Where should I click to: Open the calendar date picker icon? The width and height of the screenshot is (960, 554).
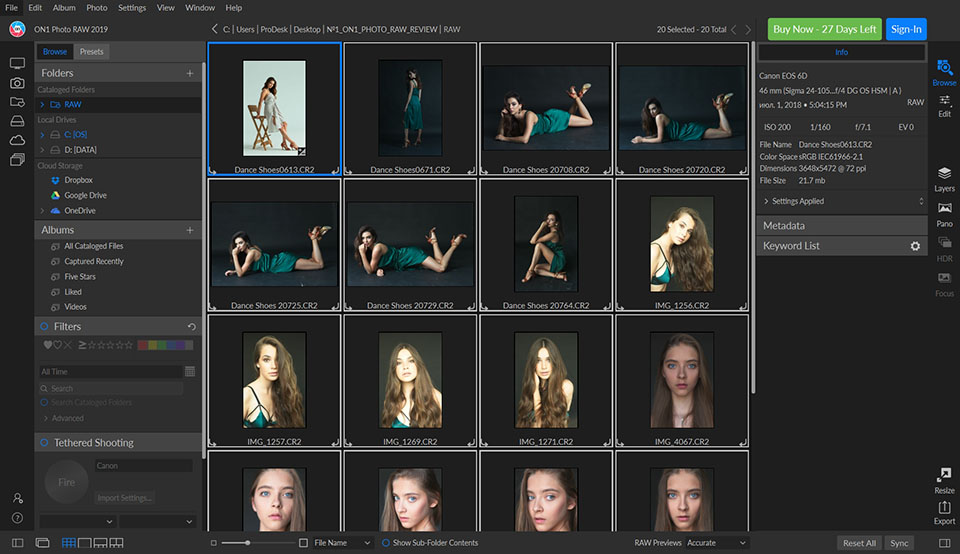click(190, 372)
